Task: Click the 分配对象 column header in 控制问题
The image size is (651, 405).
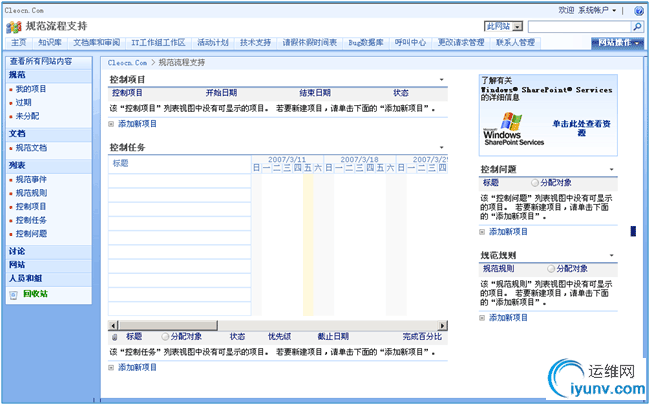Action: tap(556, 183)
